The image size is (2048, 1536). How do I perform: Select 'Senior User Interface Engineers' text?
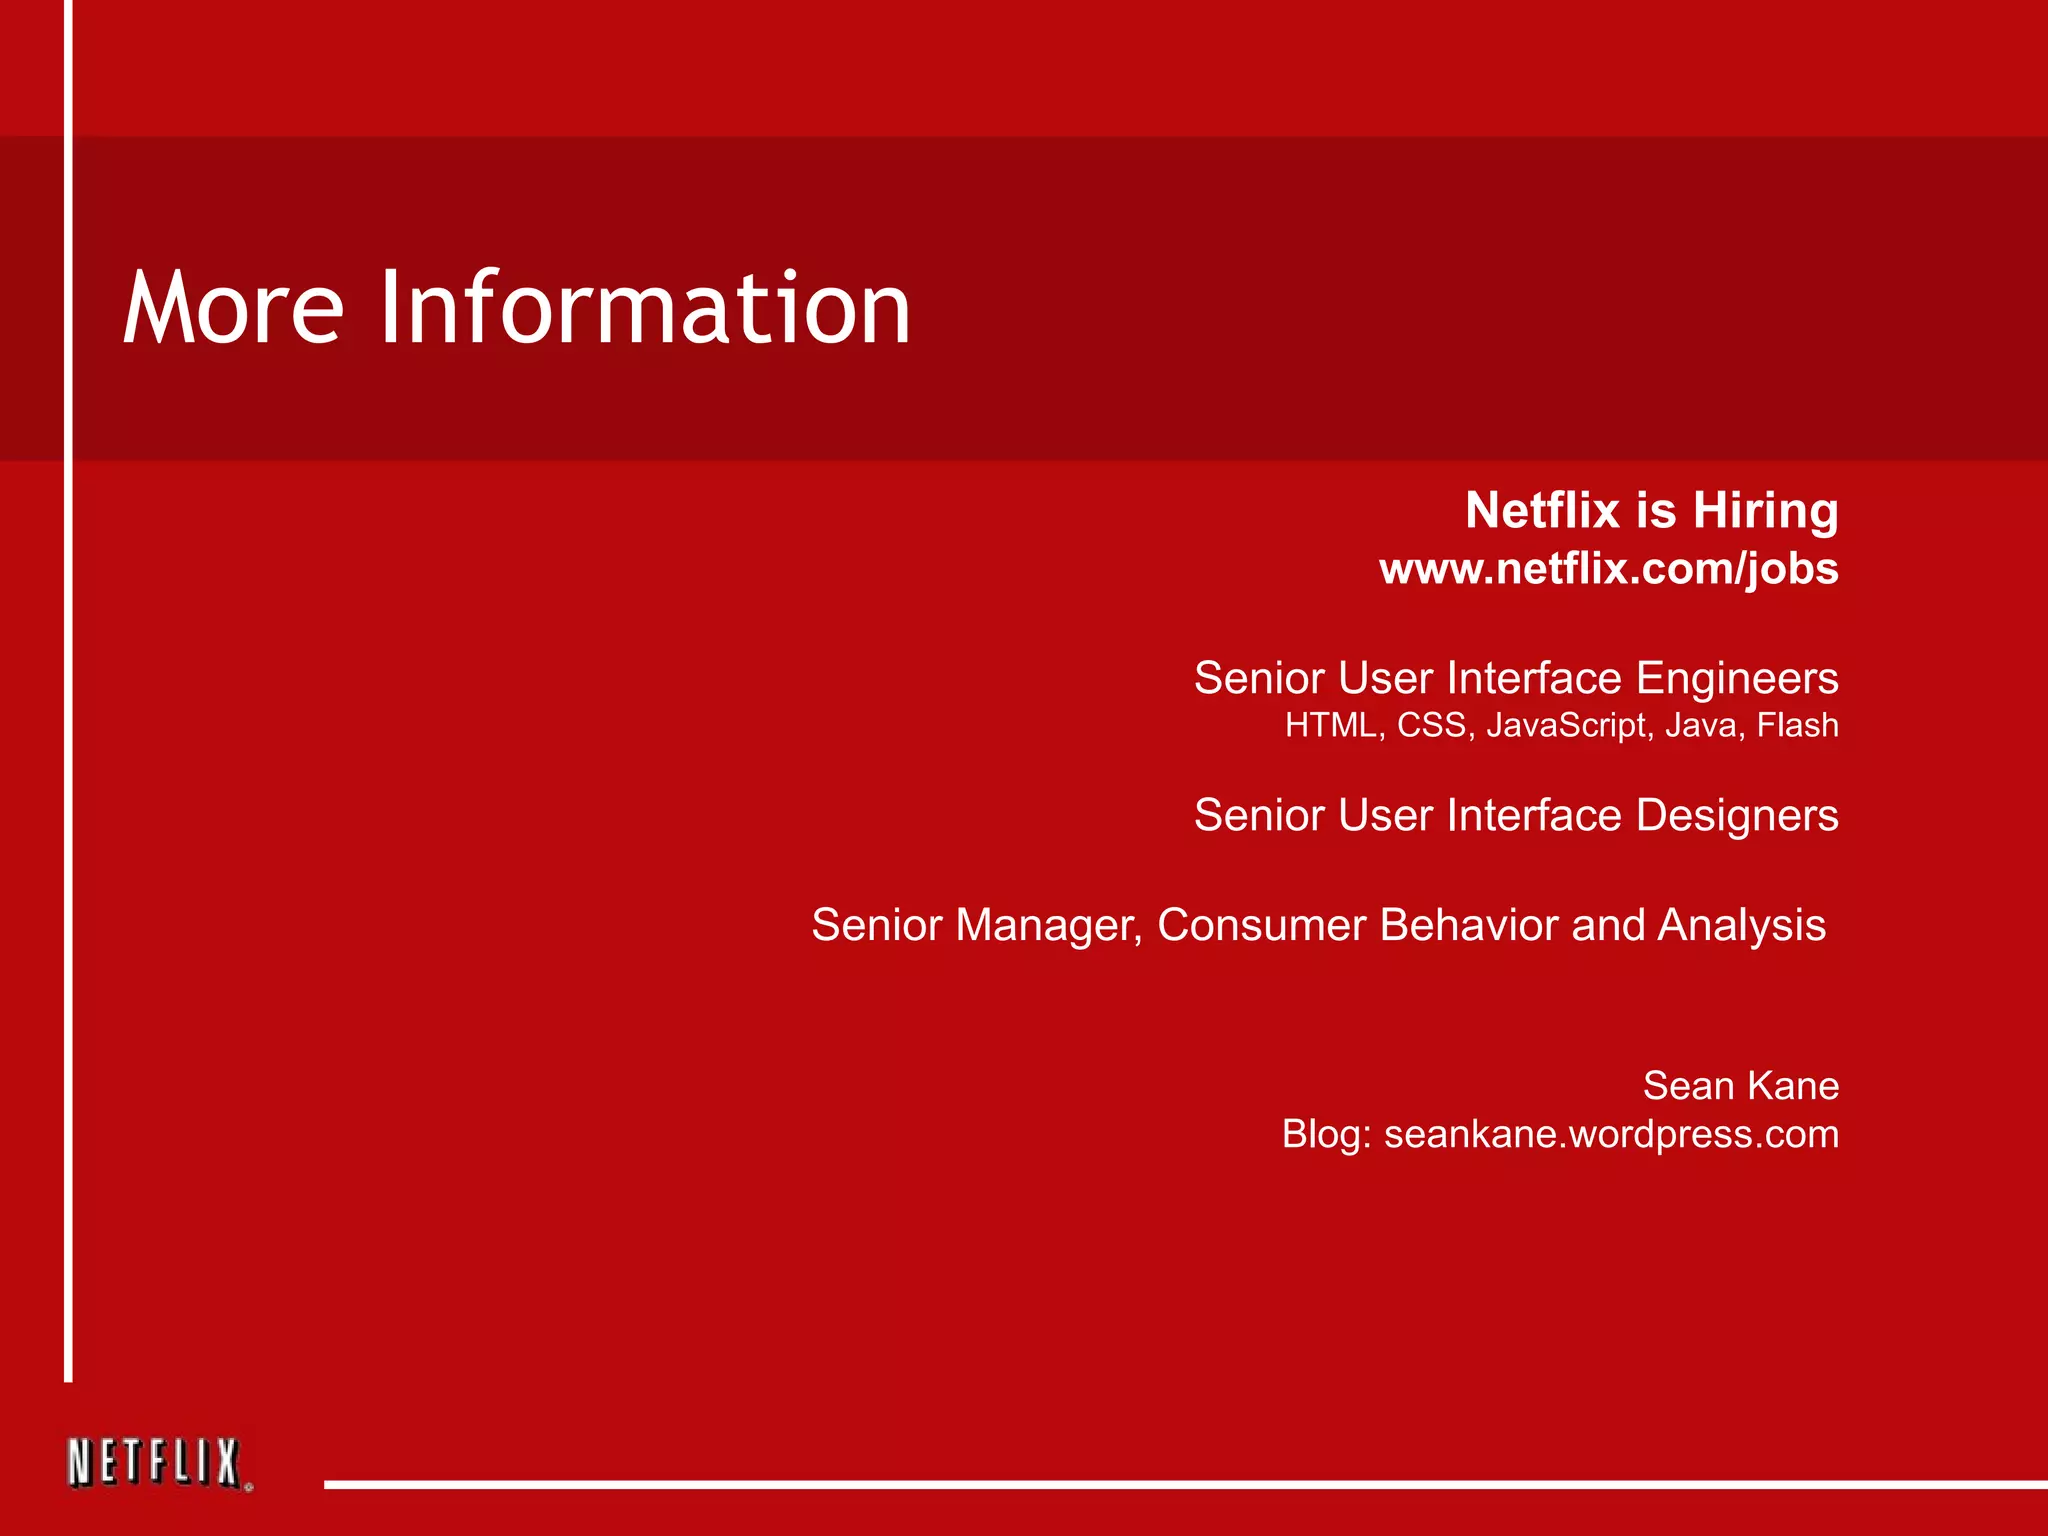1516,678
